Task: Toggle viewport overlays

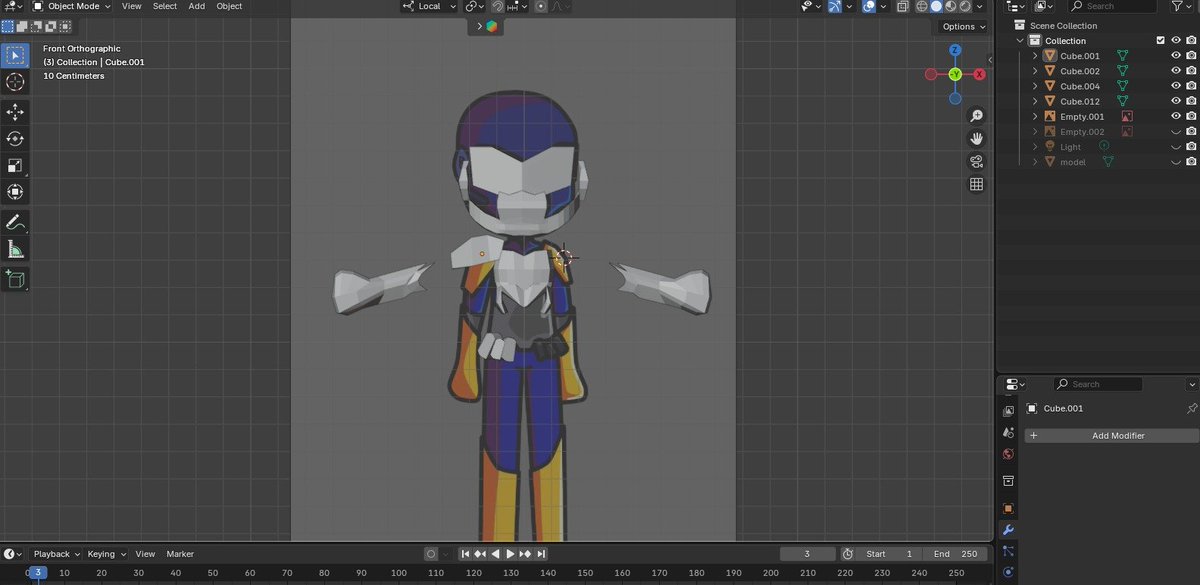Action: [869, 6]
